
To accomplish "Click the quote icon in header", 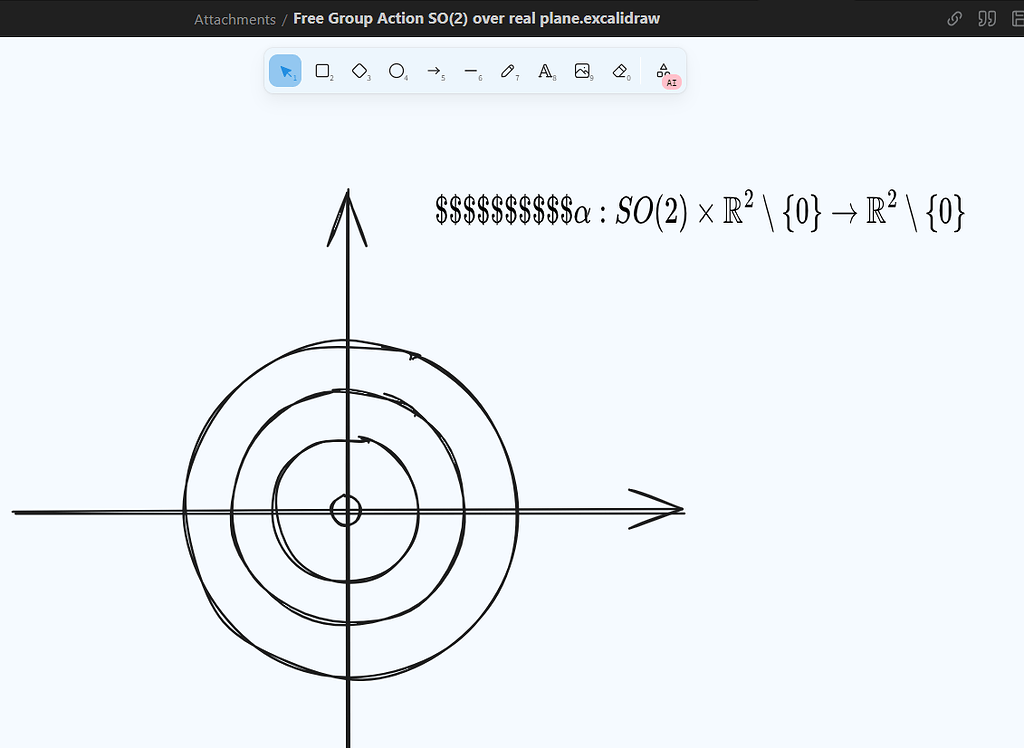I will [987, 19].
